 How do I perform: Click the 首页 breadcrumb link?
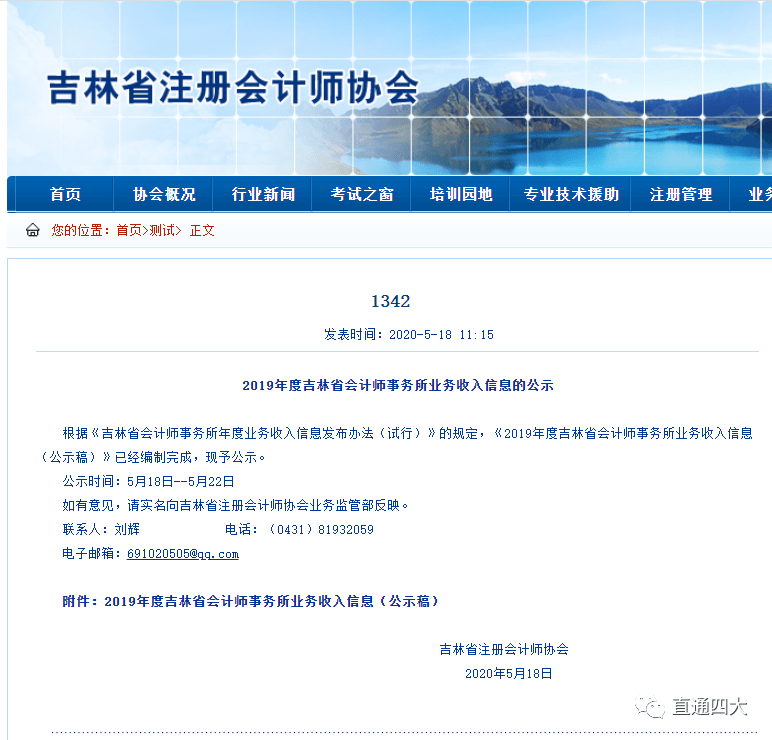click(129, 230)
